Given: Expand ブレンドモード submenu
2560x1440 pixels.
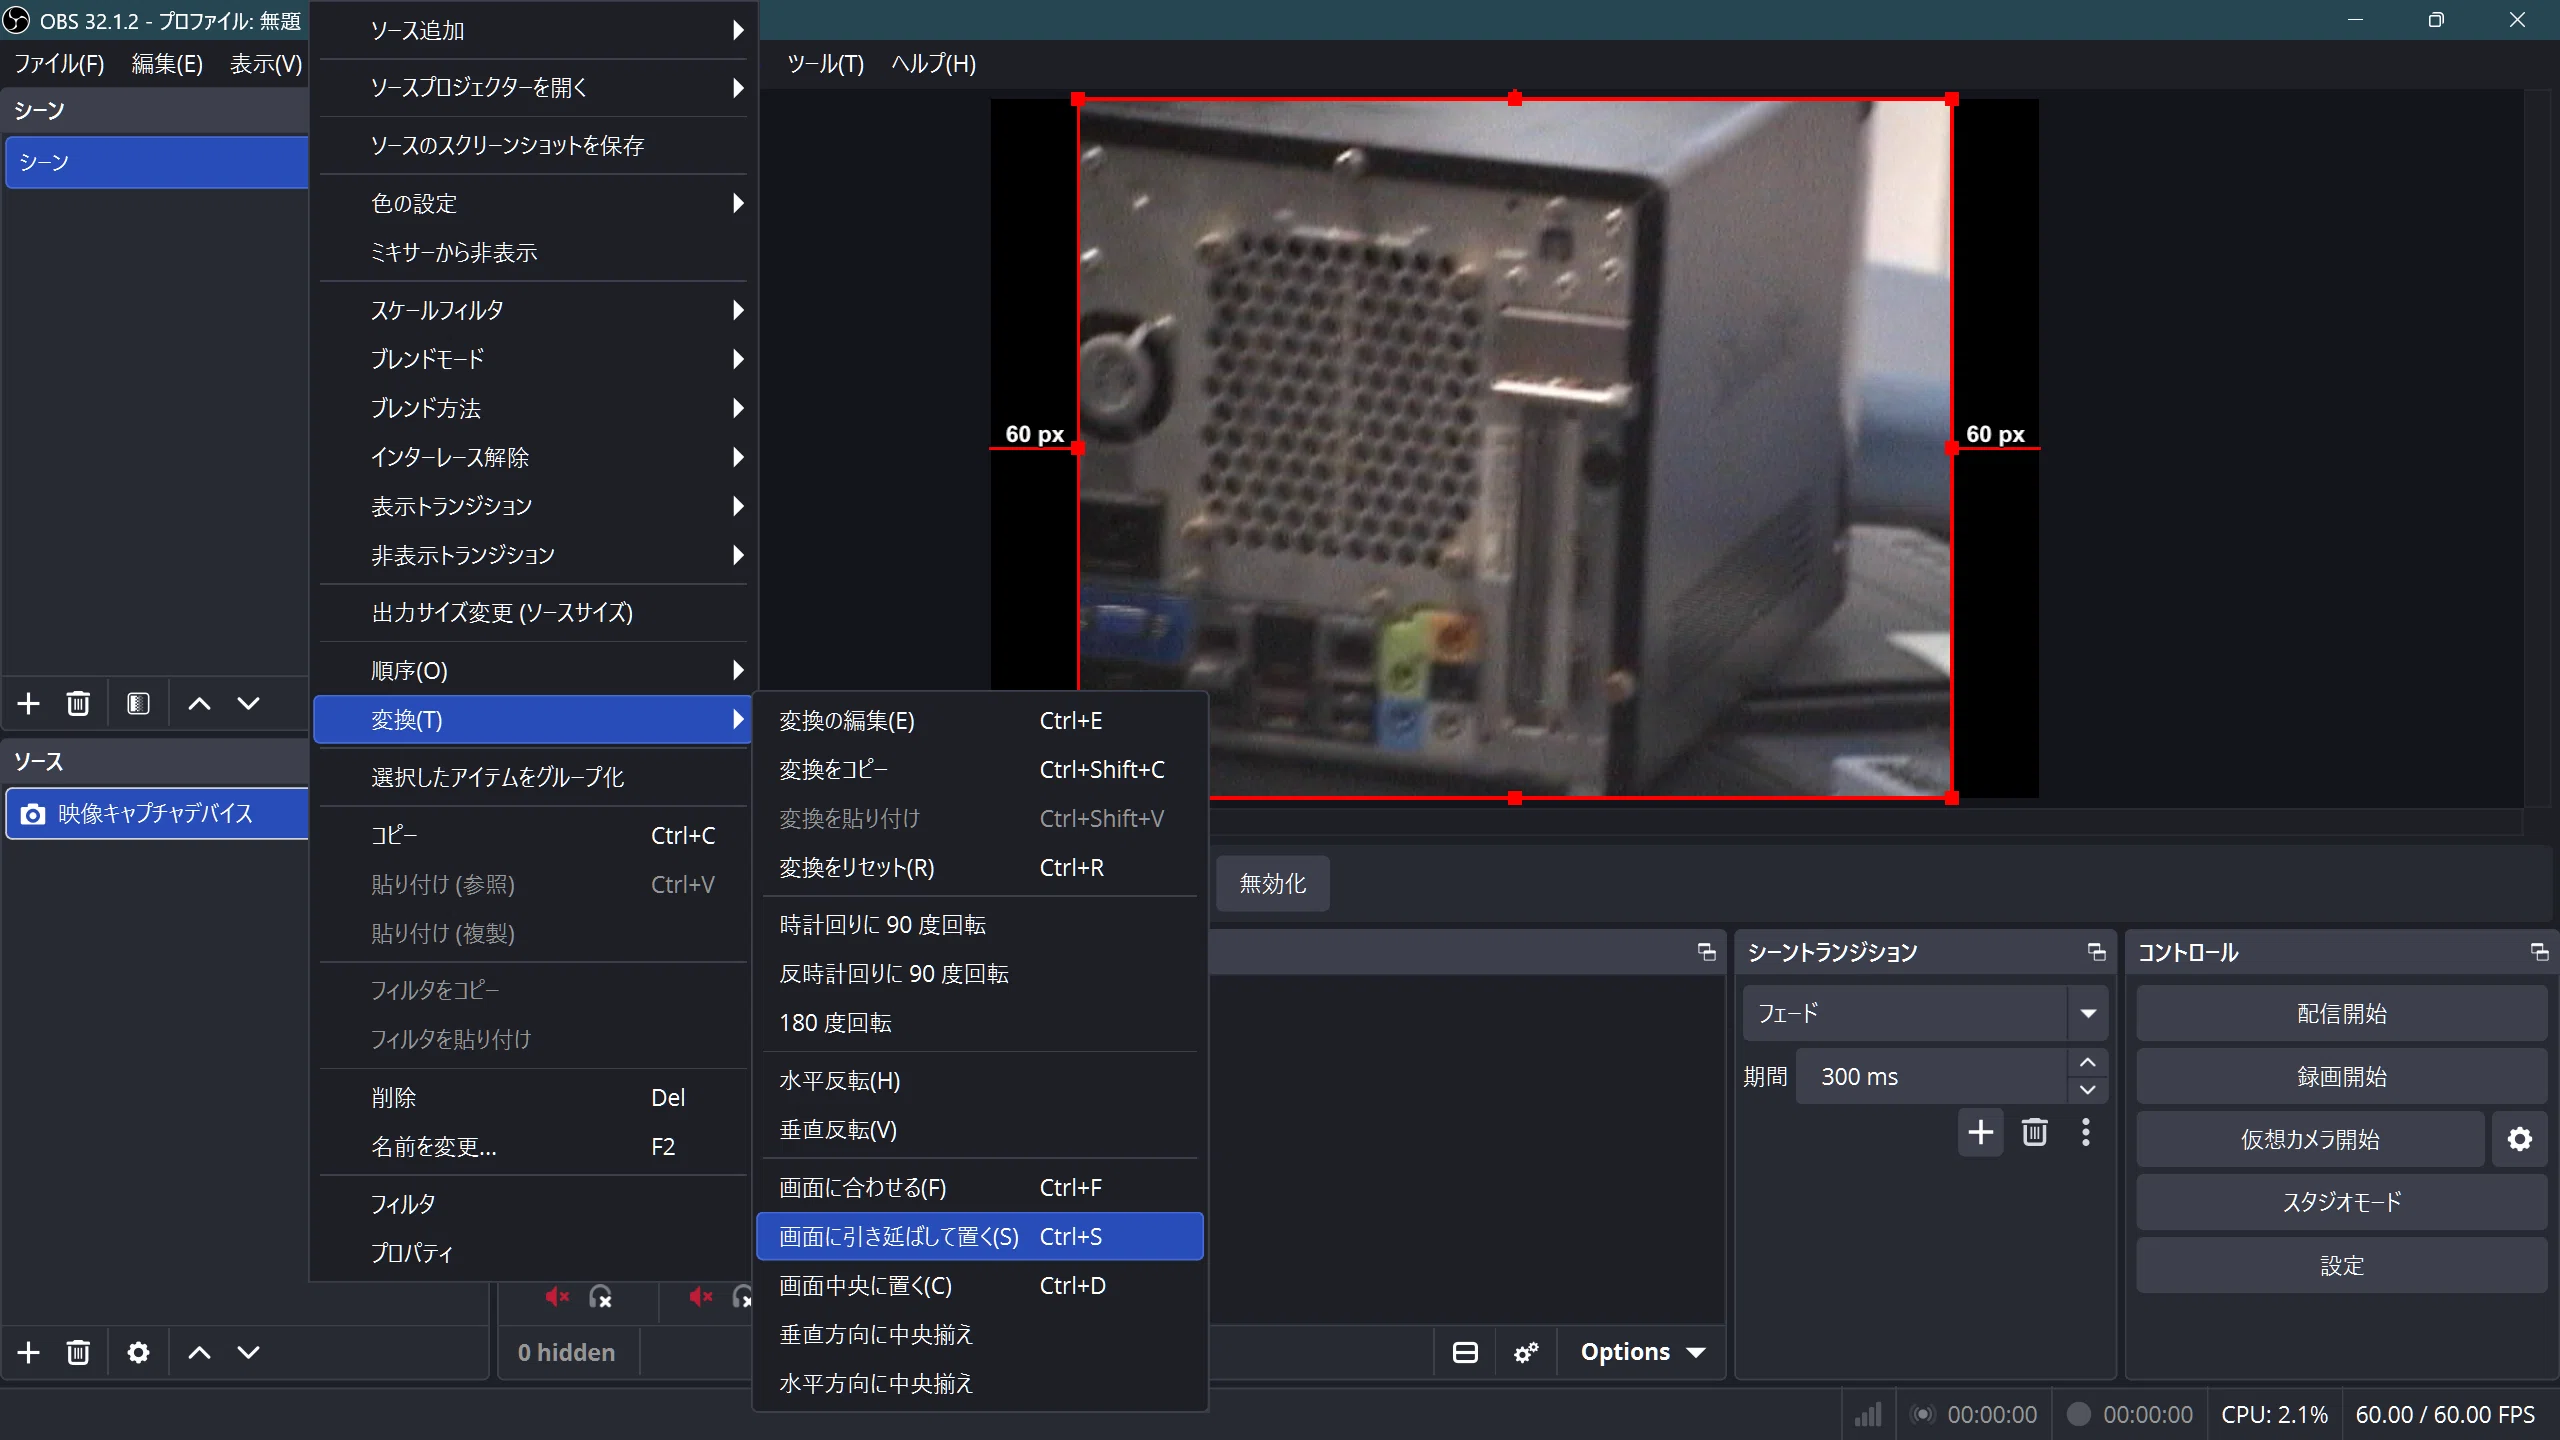Looking at the screenshot, I should coord(533,359).
